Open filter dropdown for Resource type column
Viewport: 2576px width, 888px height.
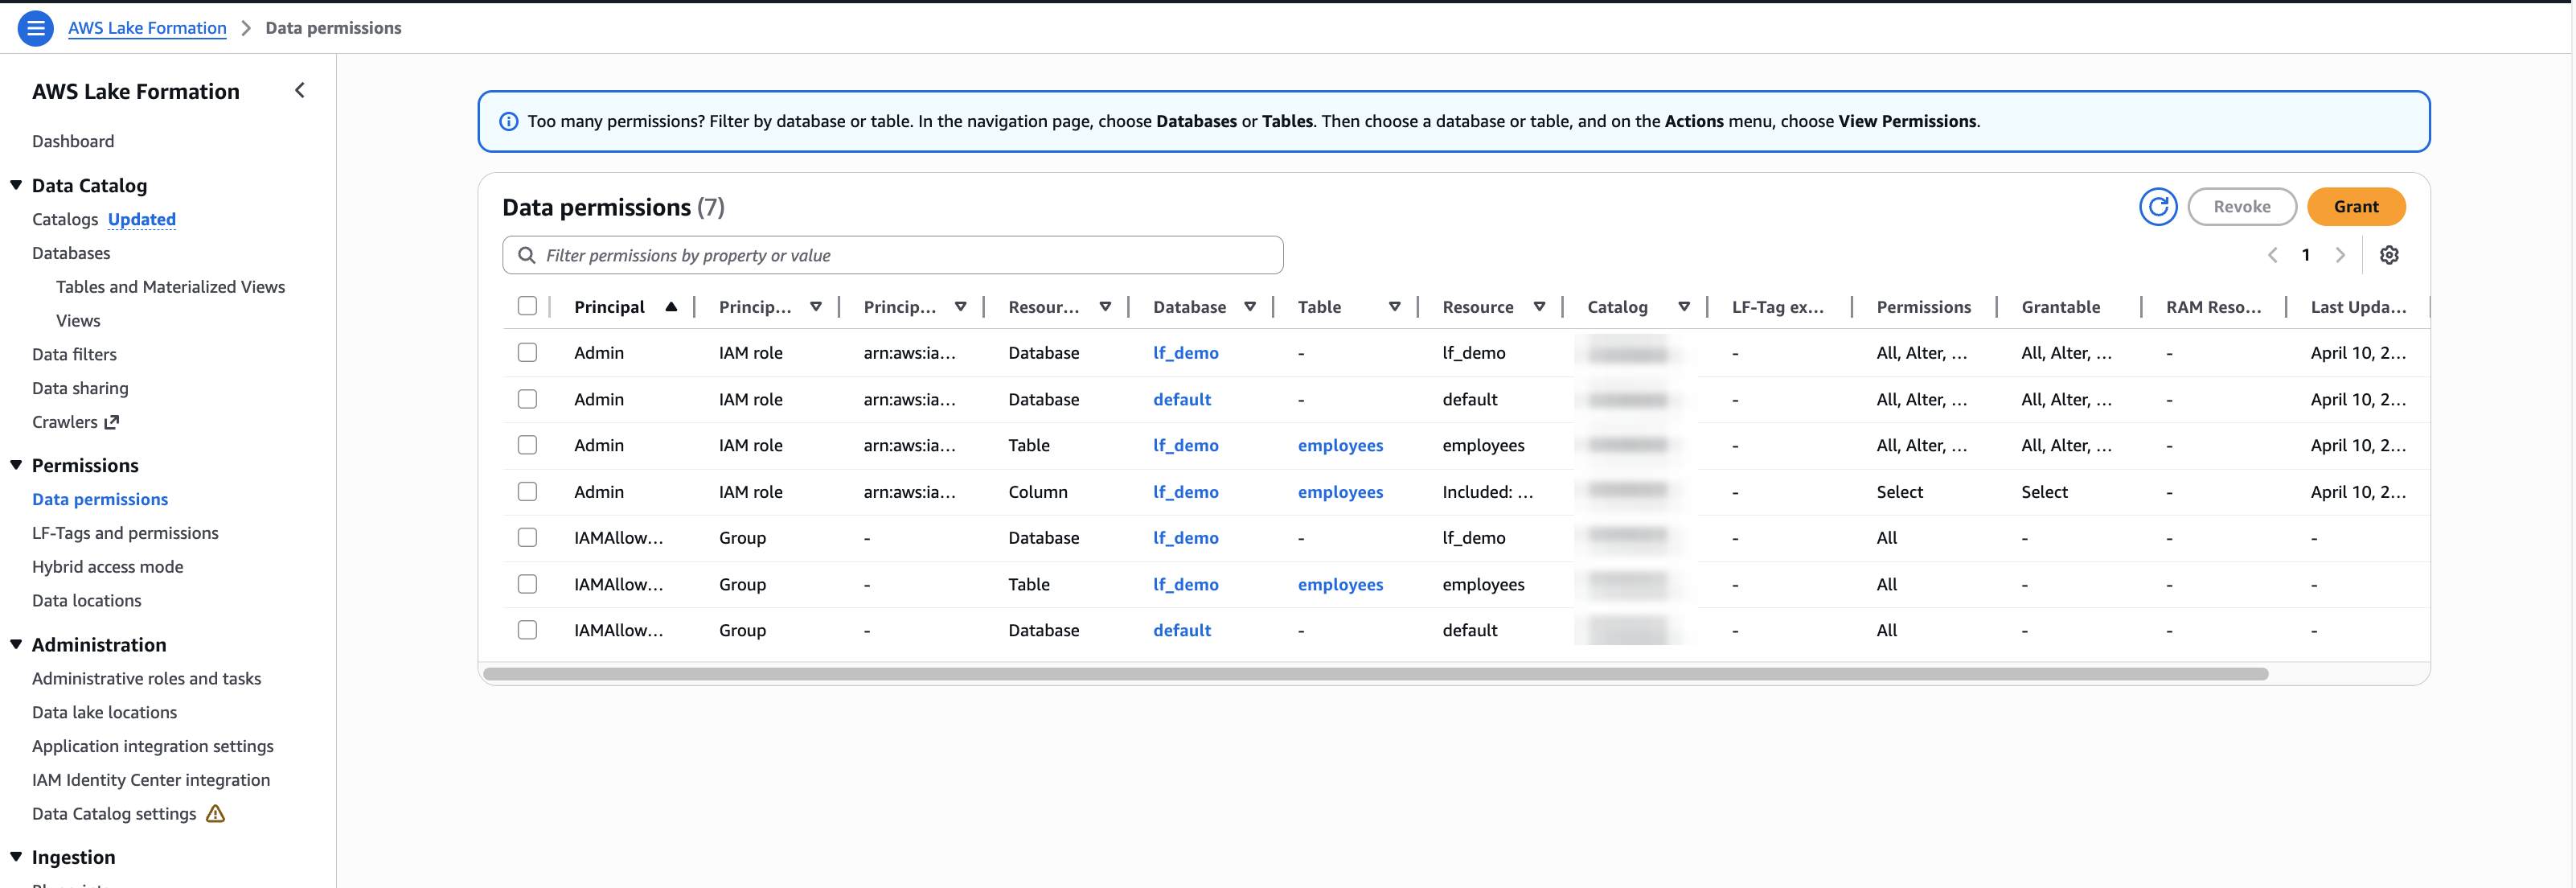[x=1105, y=307]
